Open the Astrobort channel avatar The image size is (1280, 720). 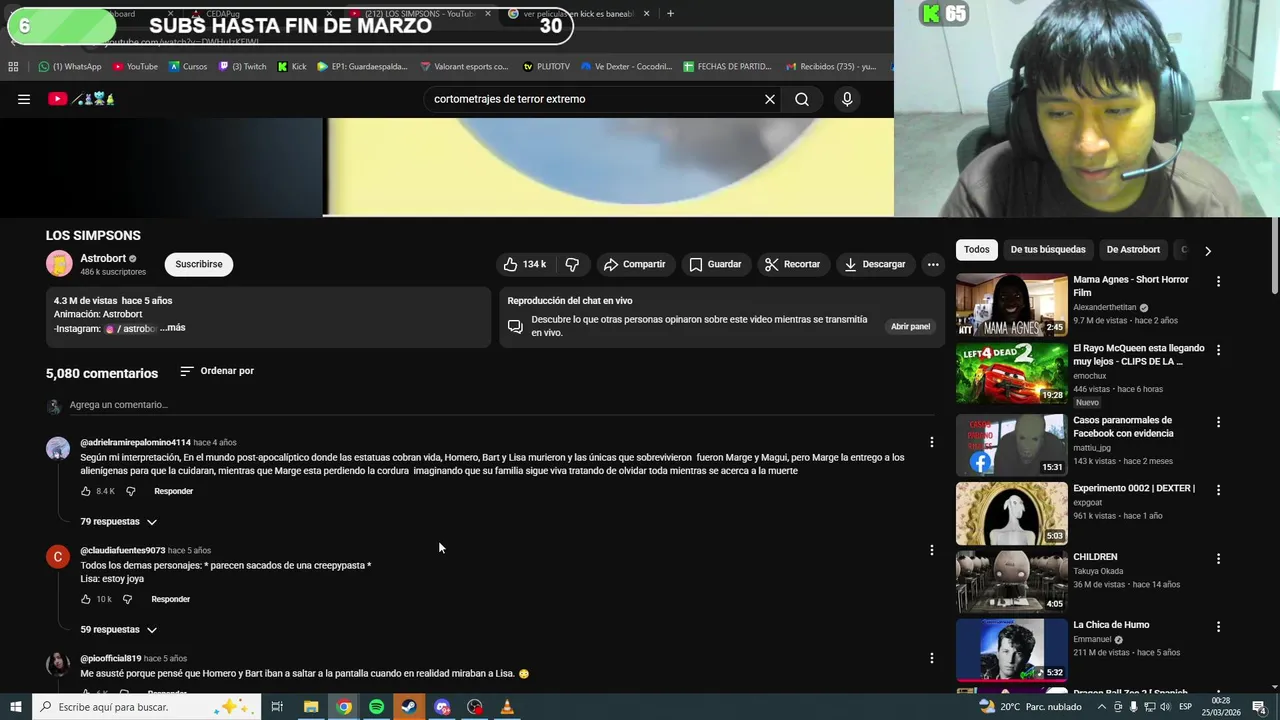tap(59, 264)
